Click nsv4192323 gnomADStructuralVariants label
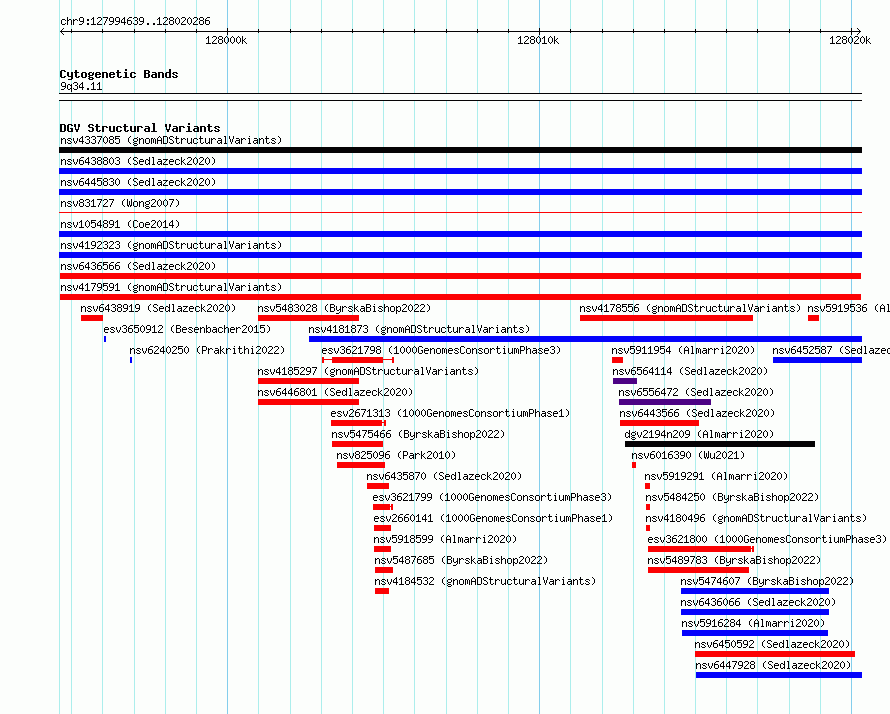890x714 pixels. pos(171,245)
